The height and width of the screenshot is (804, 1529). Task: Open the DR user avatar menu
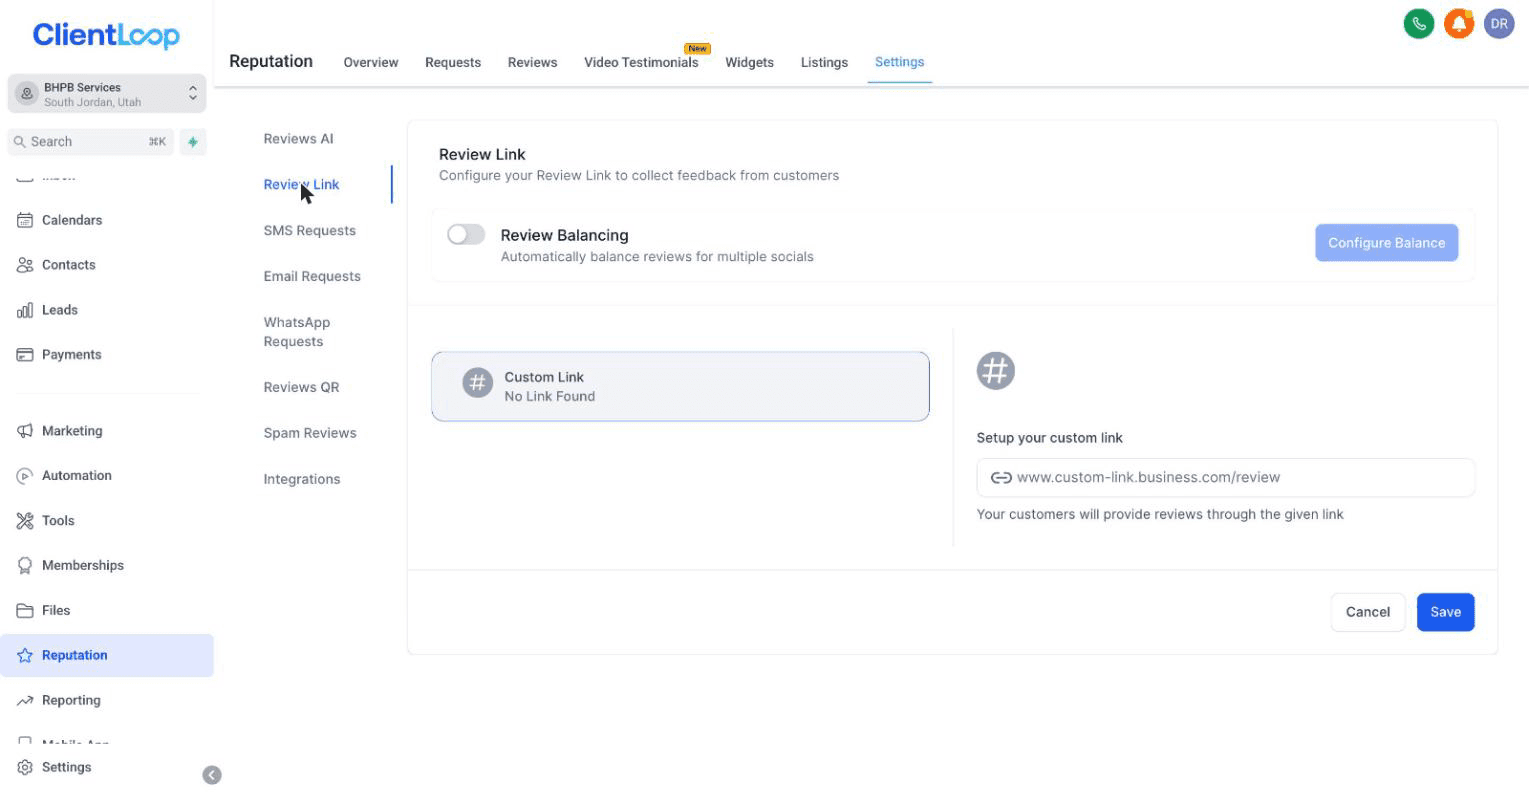coord(1499,24)
